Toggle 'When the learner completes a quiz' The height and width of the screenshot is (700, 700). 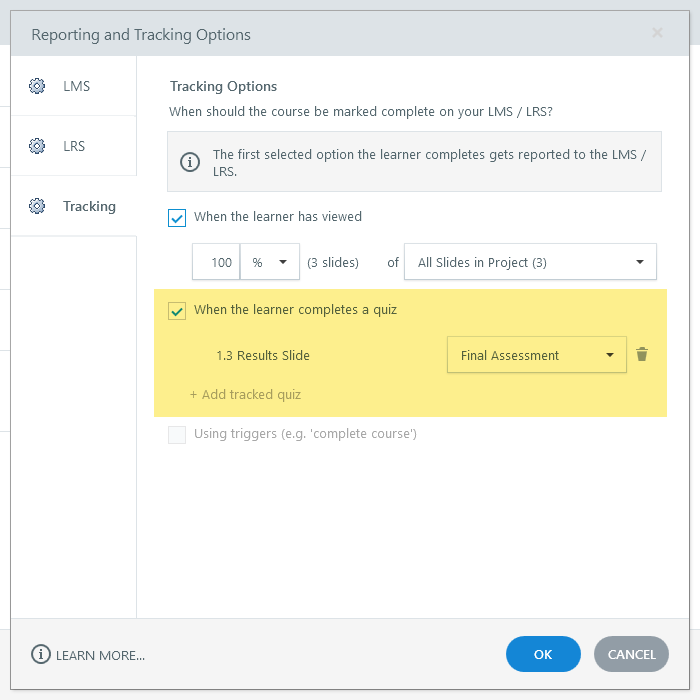tap(177, 310)
